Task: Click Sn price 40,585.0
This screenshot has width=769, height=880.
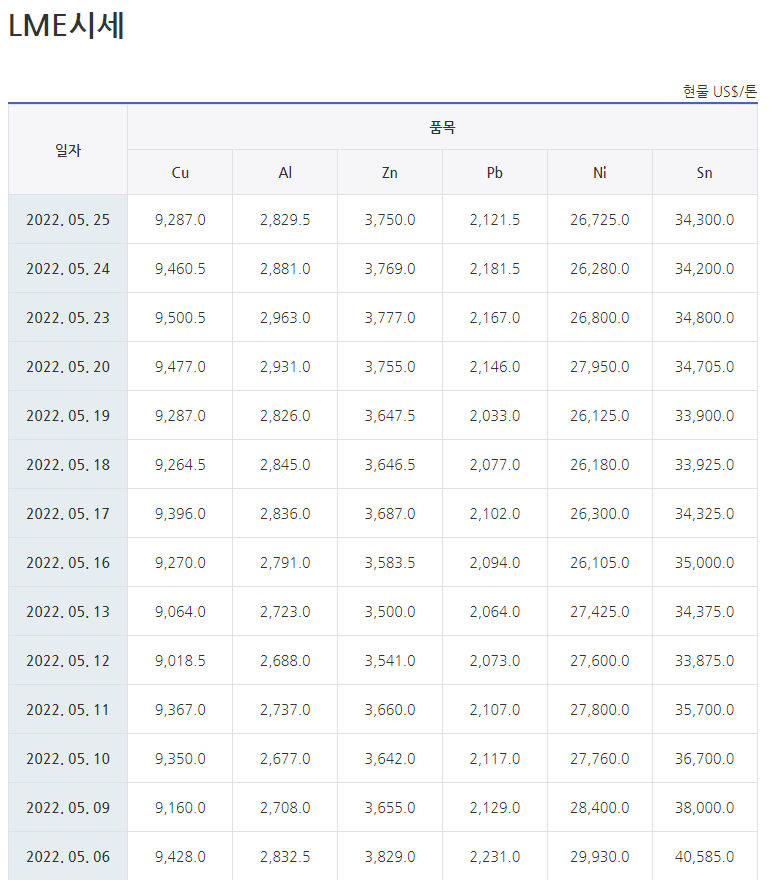Action: click(705, 856)
